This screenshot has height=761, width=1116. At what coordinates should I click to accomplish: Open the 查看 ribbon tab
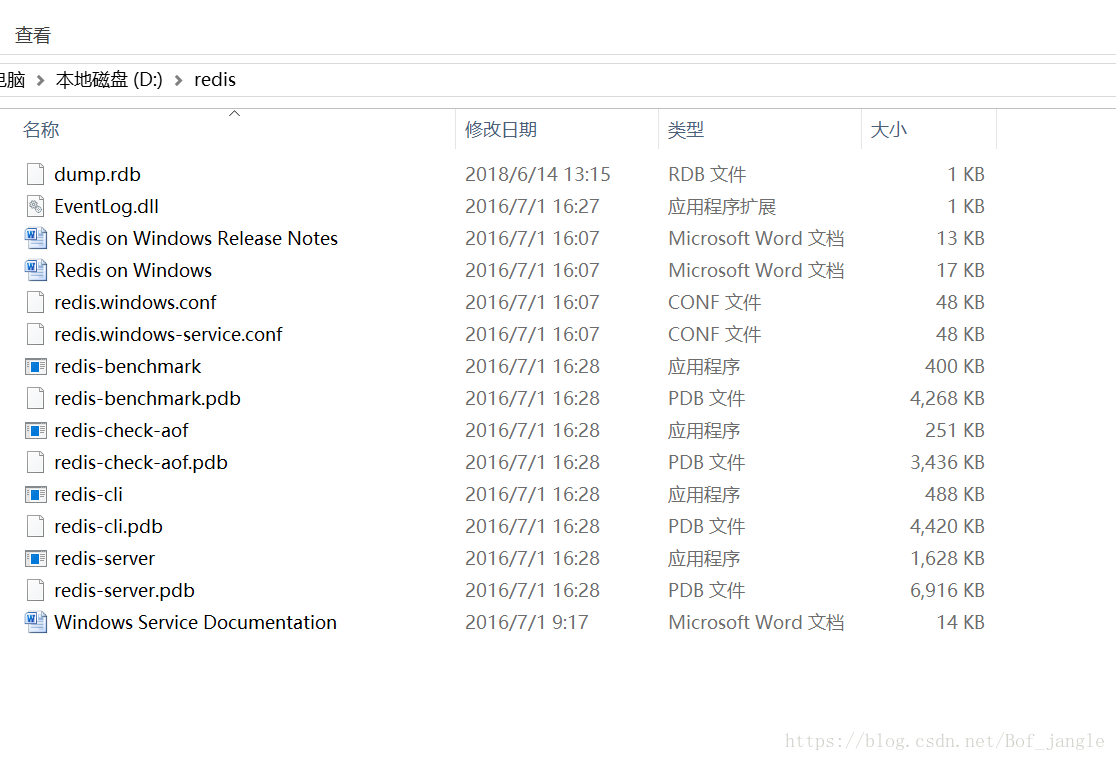click(33, 36)
